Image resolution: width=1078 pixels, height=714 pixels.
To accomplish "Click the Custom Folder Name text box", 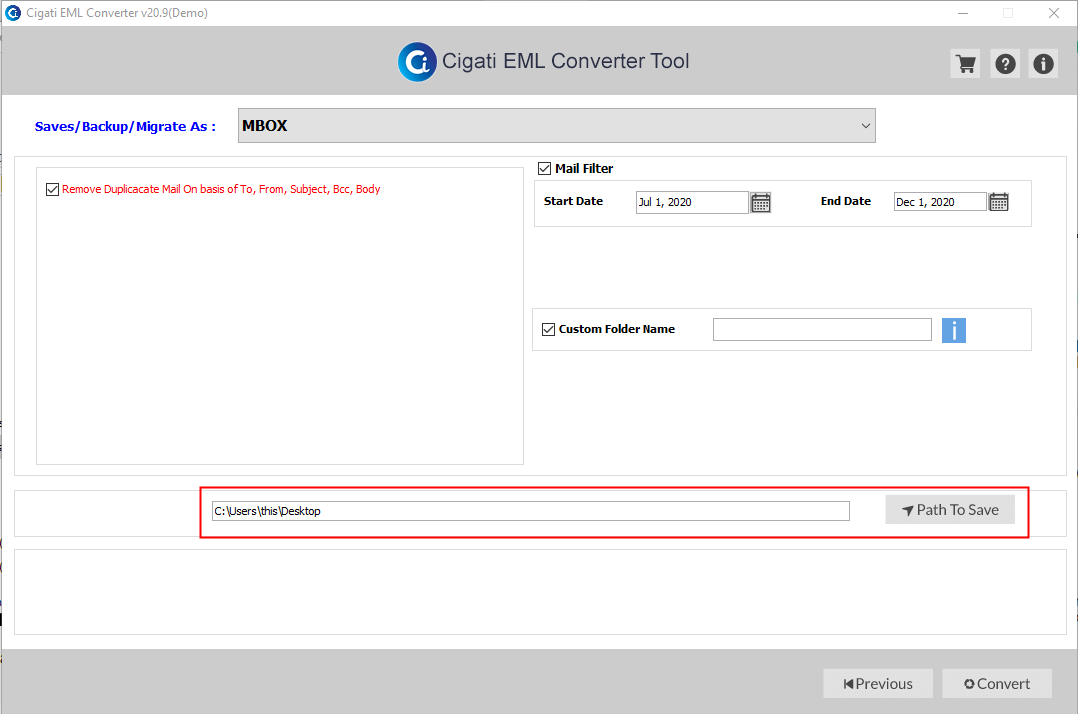I will [822, 329].
